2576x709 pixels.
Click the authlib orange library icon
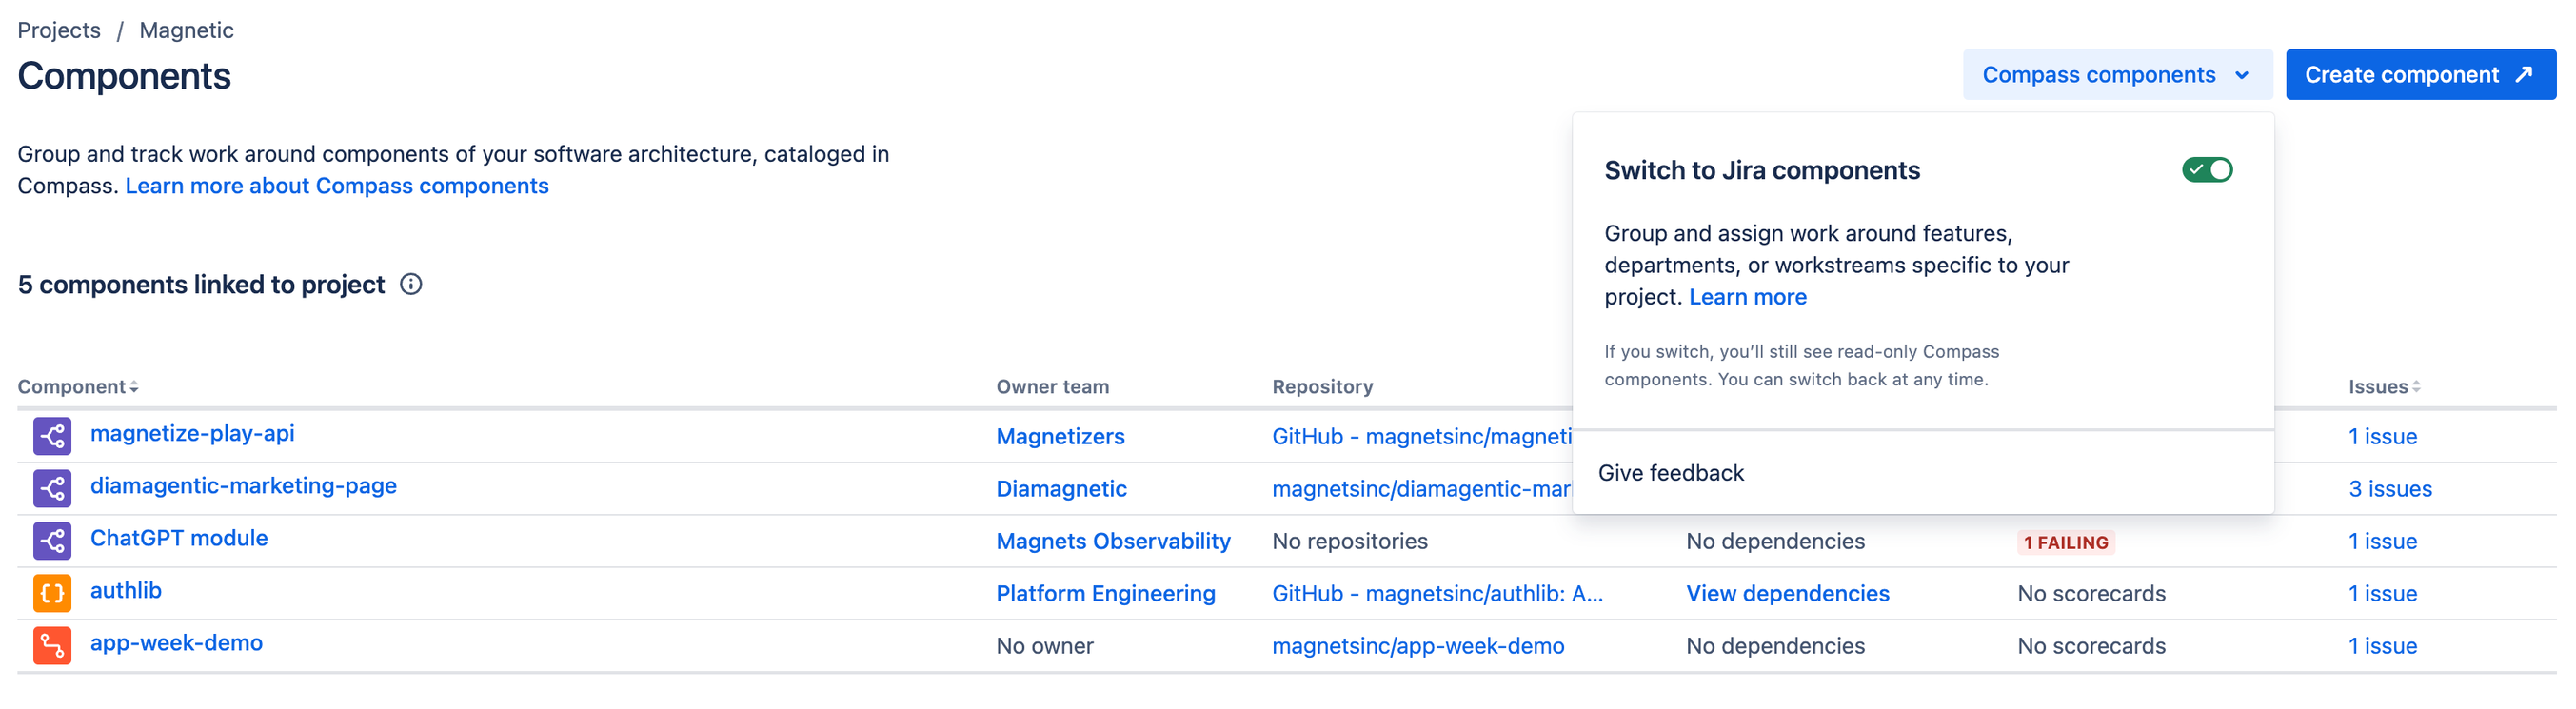(52, 593)
